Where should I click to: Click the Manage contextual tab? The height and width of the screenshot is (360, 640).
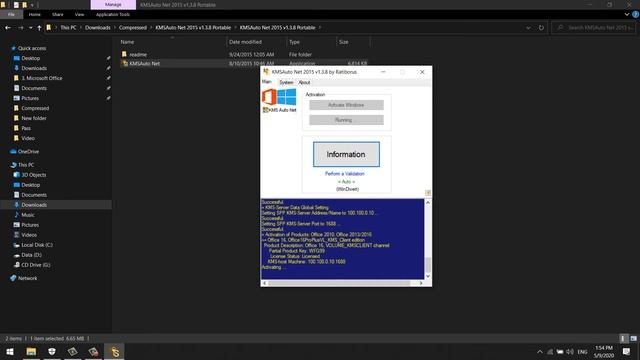[x=113, y=4]
